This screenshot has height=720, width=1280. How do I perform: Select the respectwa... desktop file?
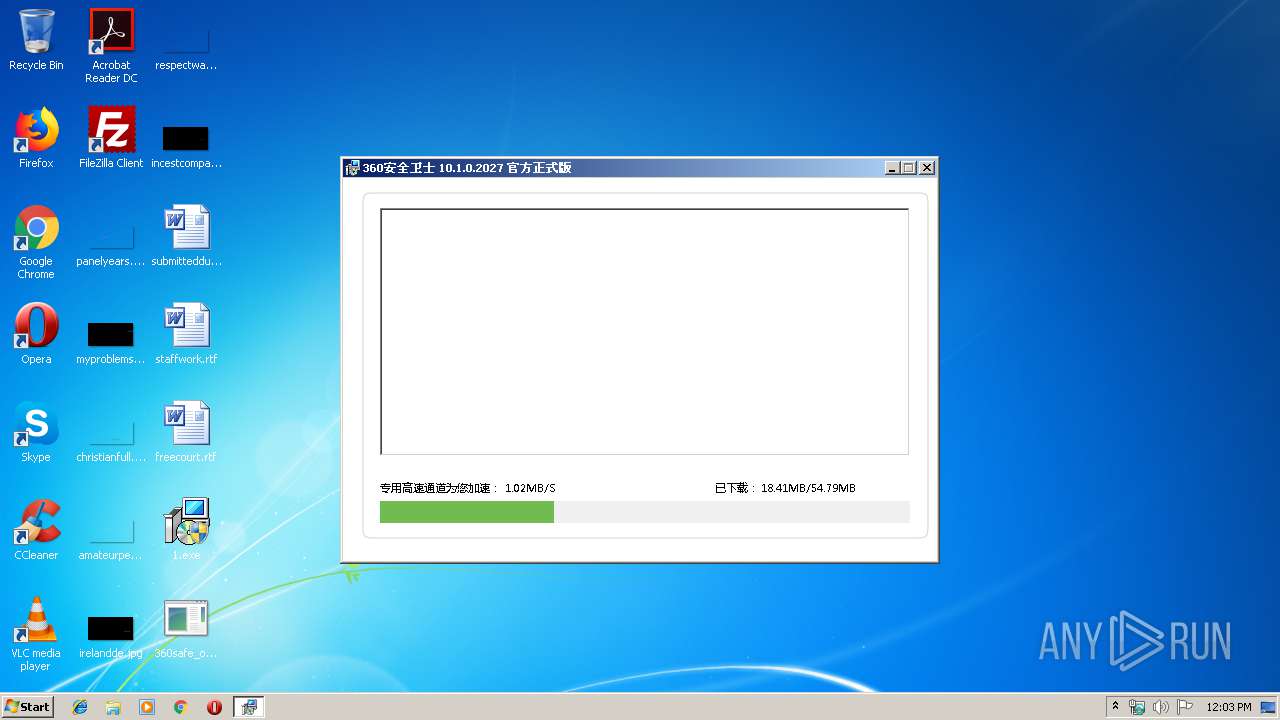[x=186, y=48]
